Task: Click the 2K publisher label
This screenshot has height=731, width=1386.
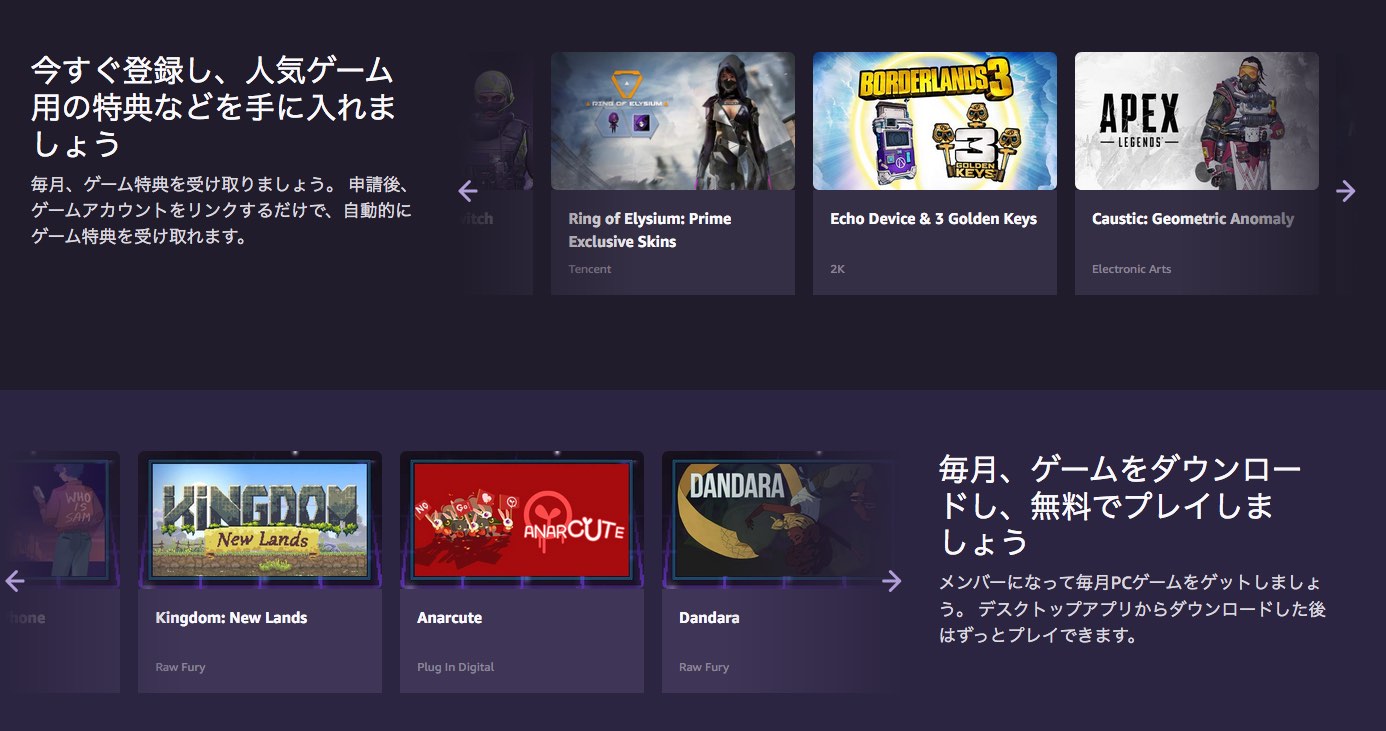Action: [x=837, y=269]
